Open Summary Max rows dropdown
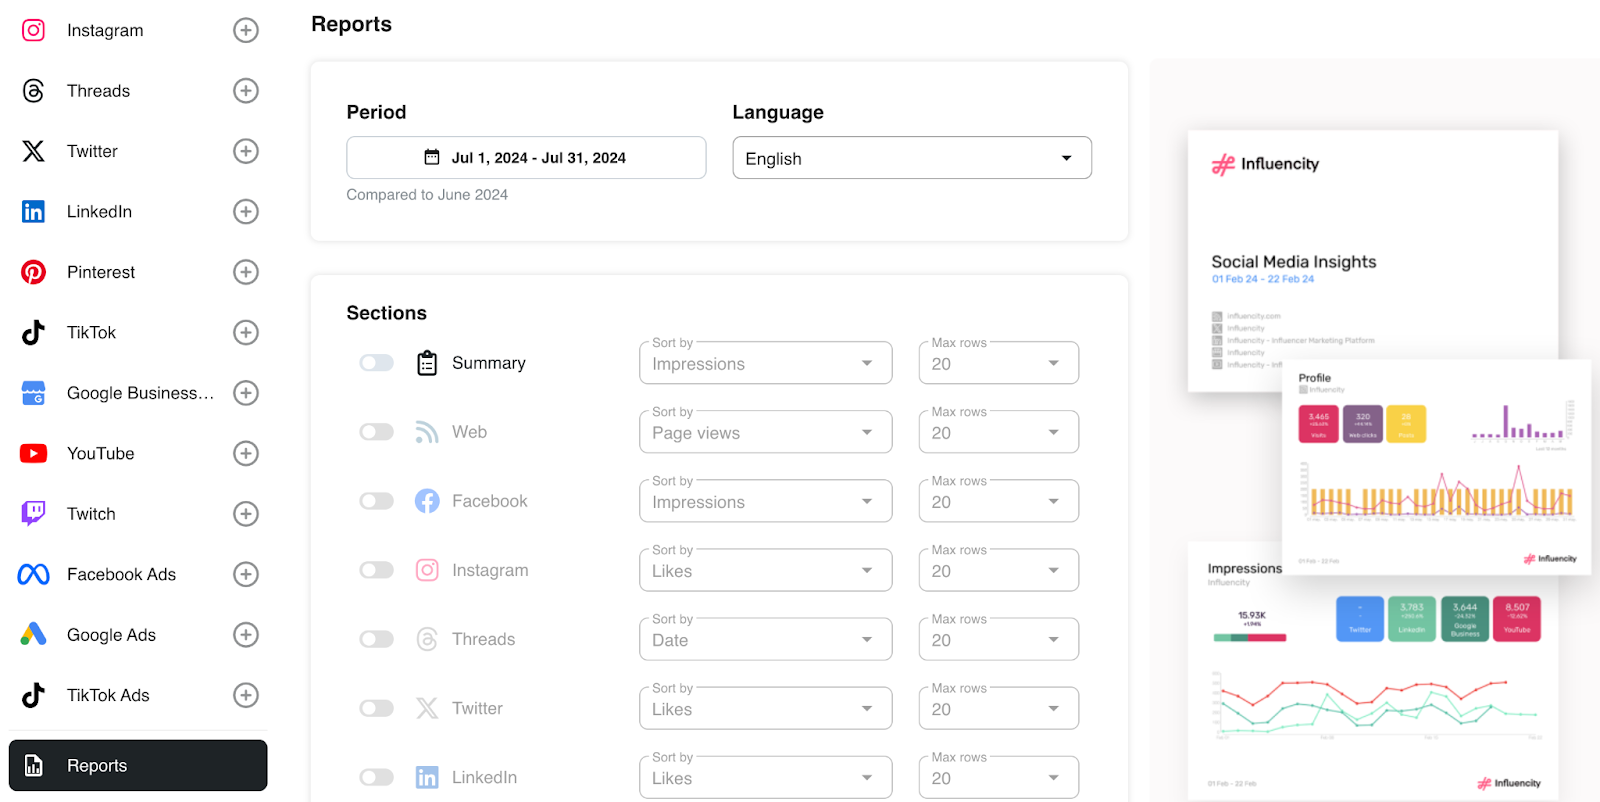 [999, 363]
